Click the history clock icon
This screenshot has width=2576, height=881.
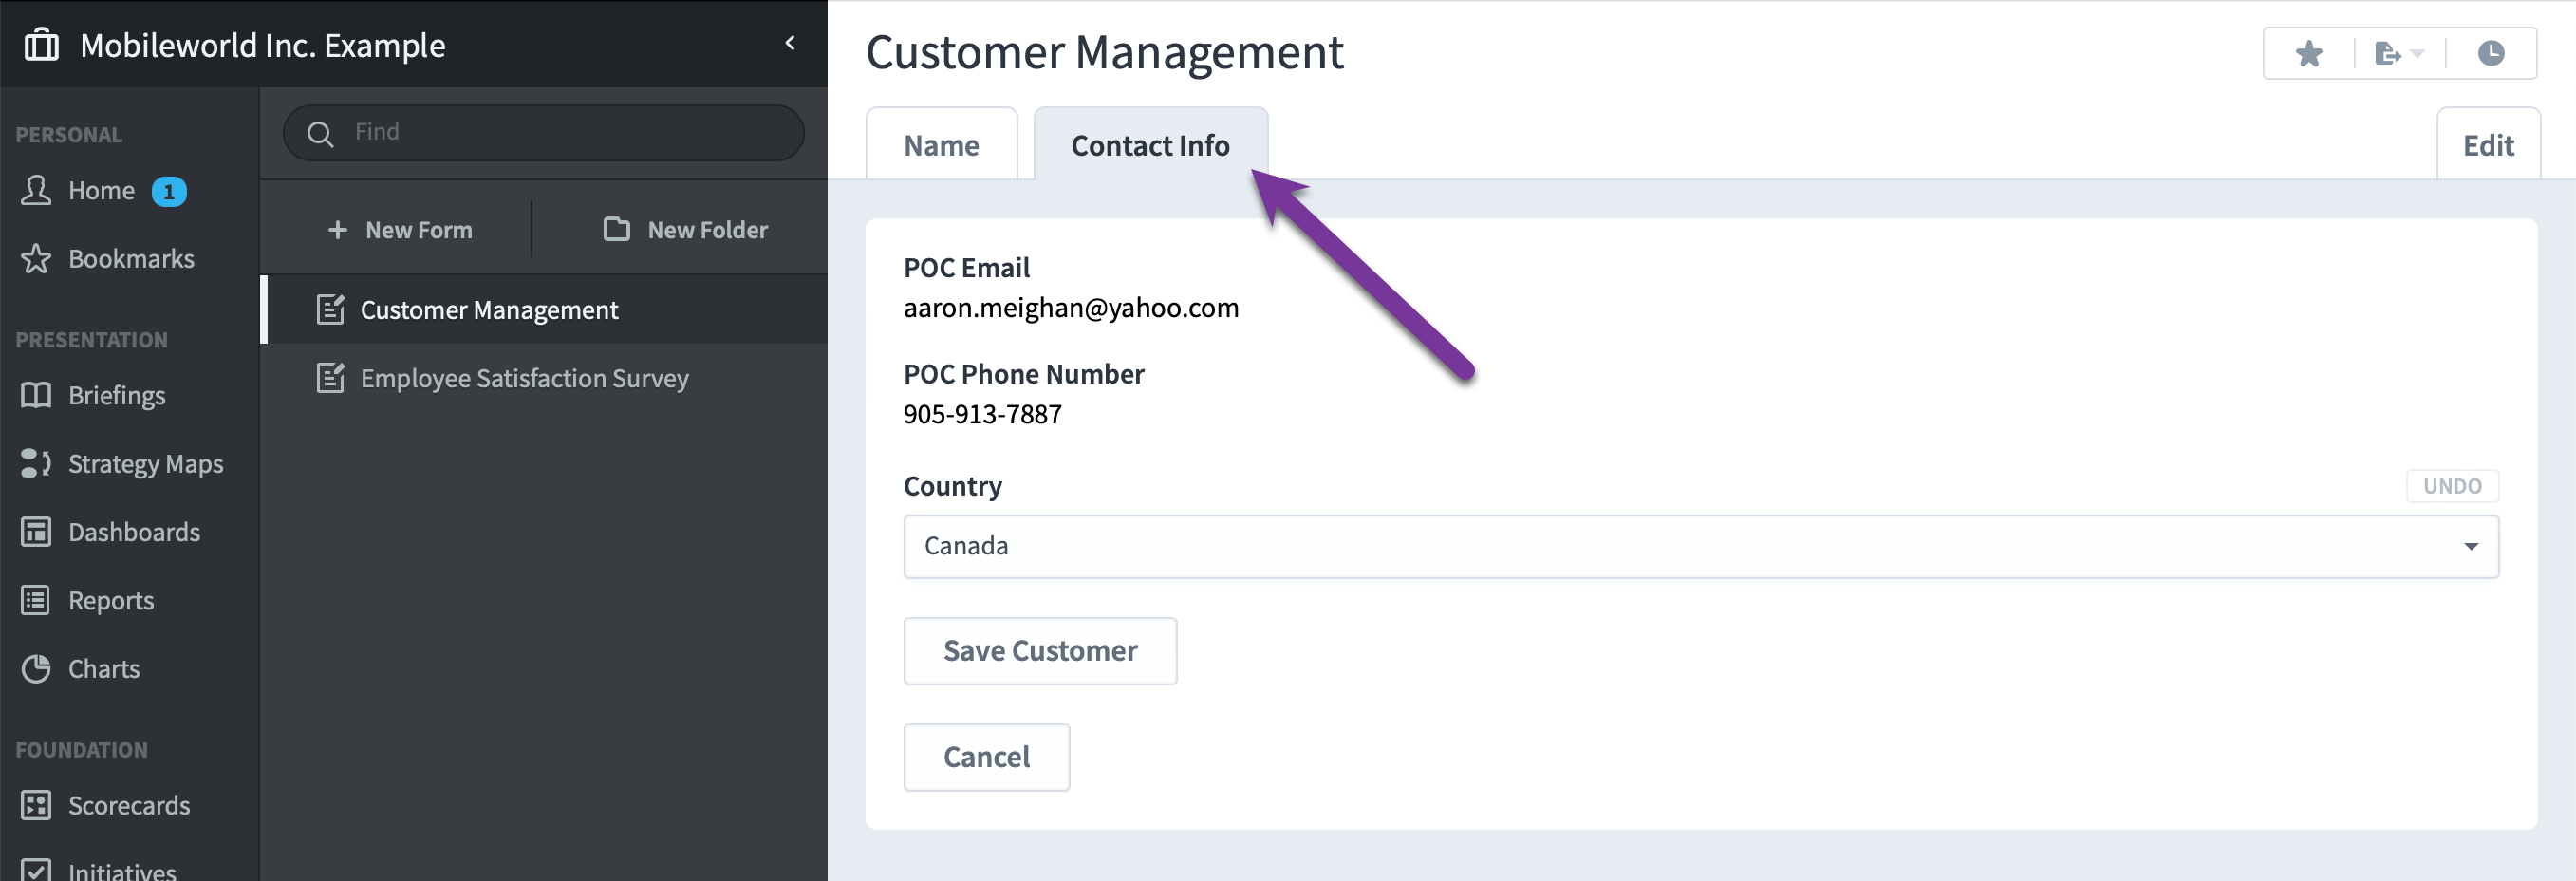pos(2490,53)
